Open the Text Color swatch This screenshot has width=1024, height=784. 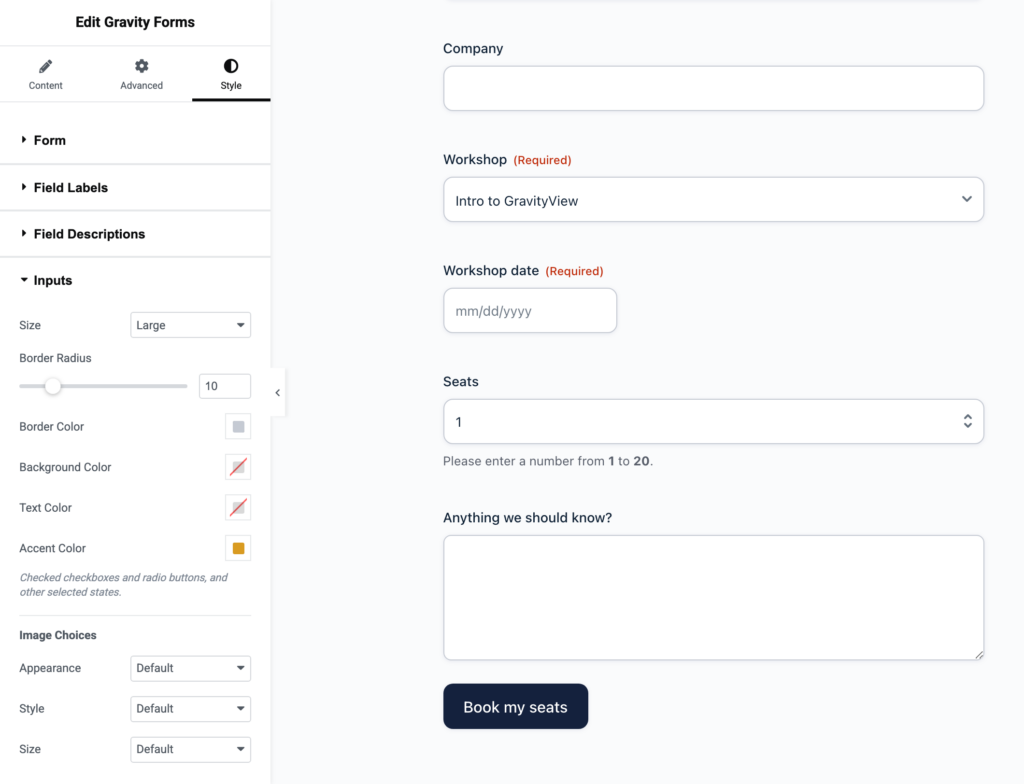(238, 508)
